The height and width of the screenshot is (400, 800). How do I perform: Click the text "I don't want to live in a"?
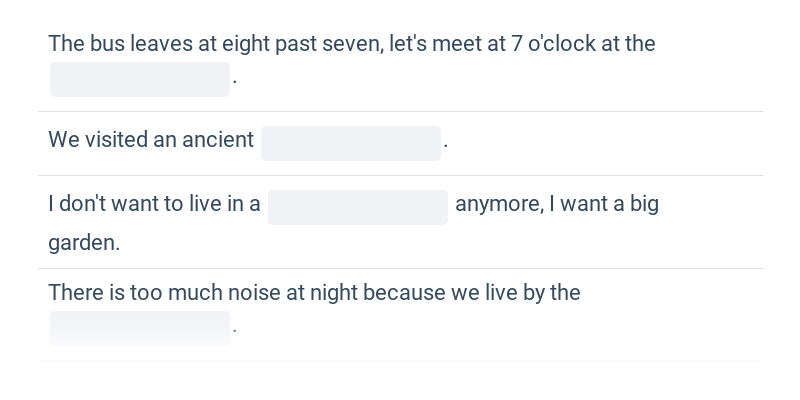coord(154,204)
